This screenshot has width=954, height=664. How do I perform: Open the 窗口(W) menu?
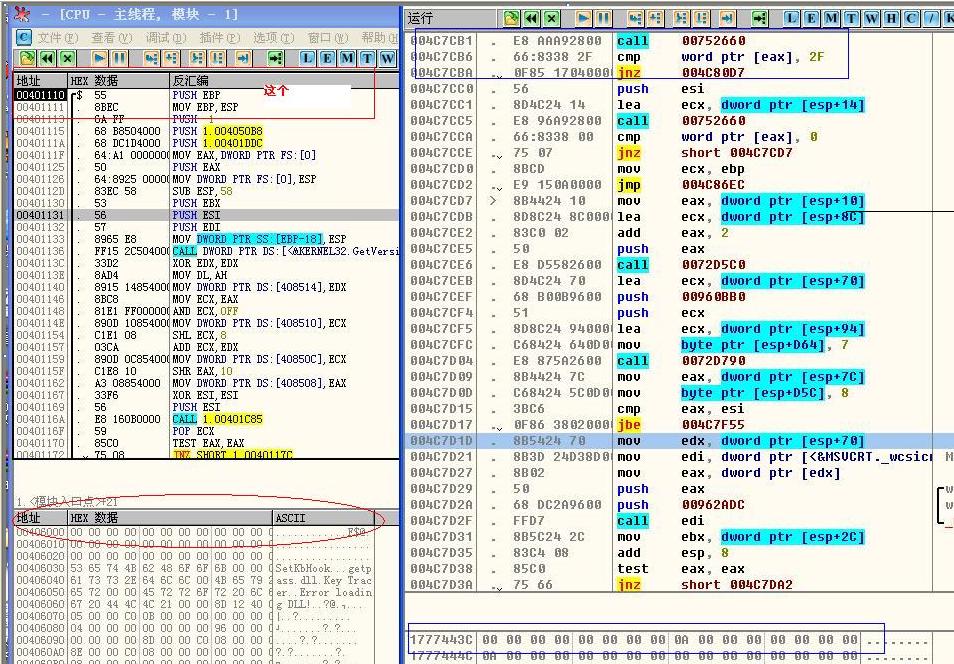(x=328, y=38)
